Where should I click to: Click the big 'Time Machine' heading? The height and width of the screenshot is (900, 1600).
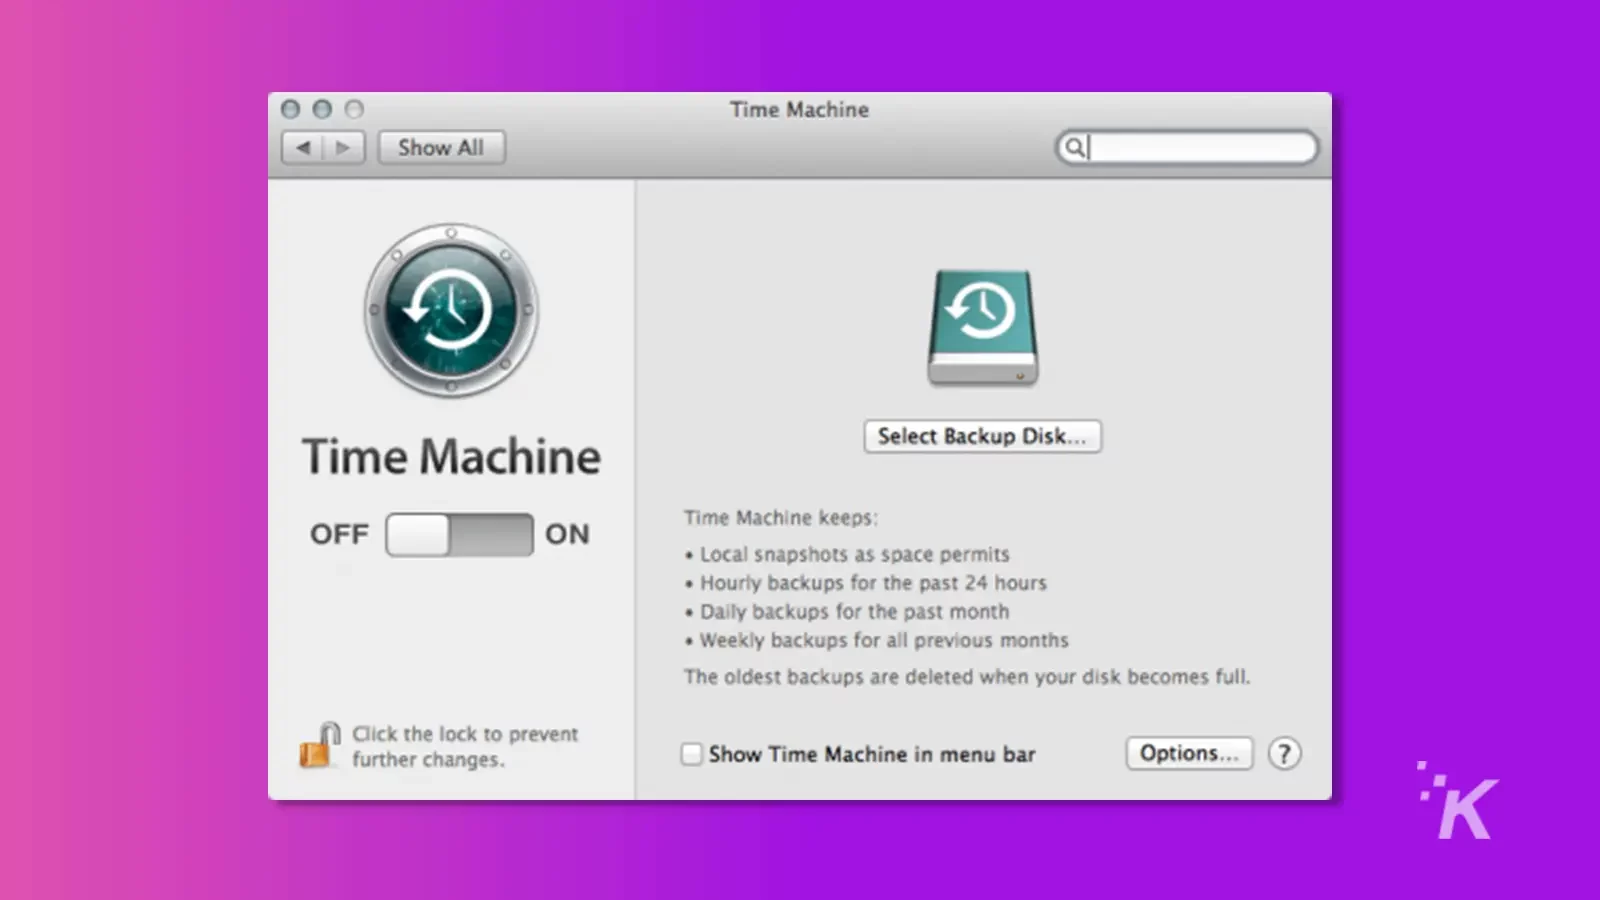tap(451, 457)
